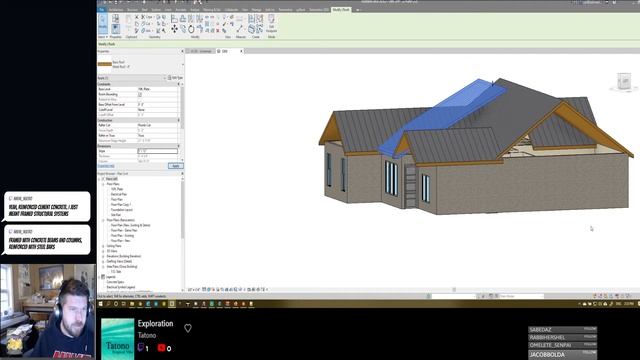Select the Mirror Pick Axis tool
Image resolution: width=640 pixels, height=360 pixels.
click(x=191, y=19)
